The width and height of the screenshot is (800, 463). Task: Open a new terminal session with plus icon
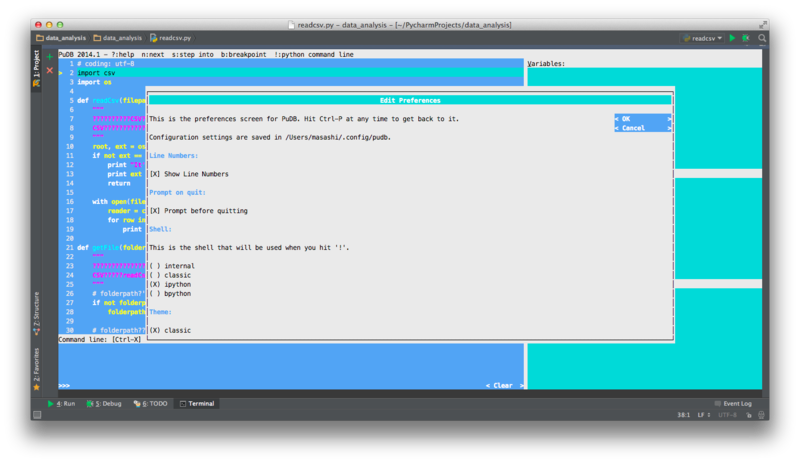coord(49,57)
